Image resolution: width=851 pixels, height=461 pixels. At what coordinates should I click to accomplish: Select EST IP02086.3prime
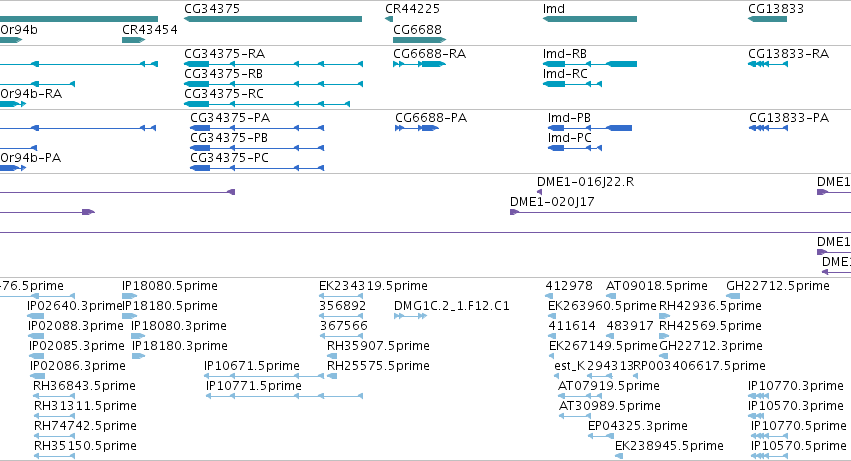click(x=78, y=366)
